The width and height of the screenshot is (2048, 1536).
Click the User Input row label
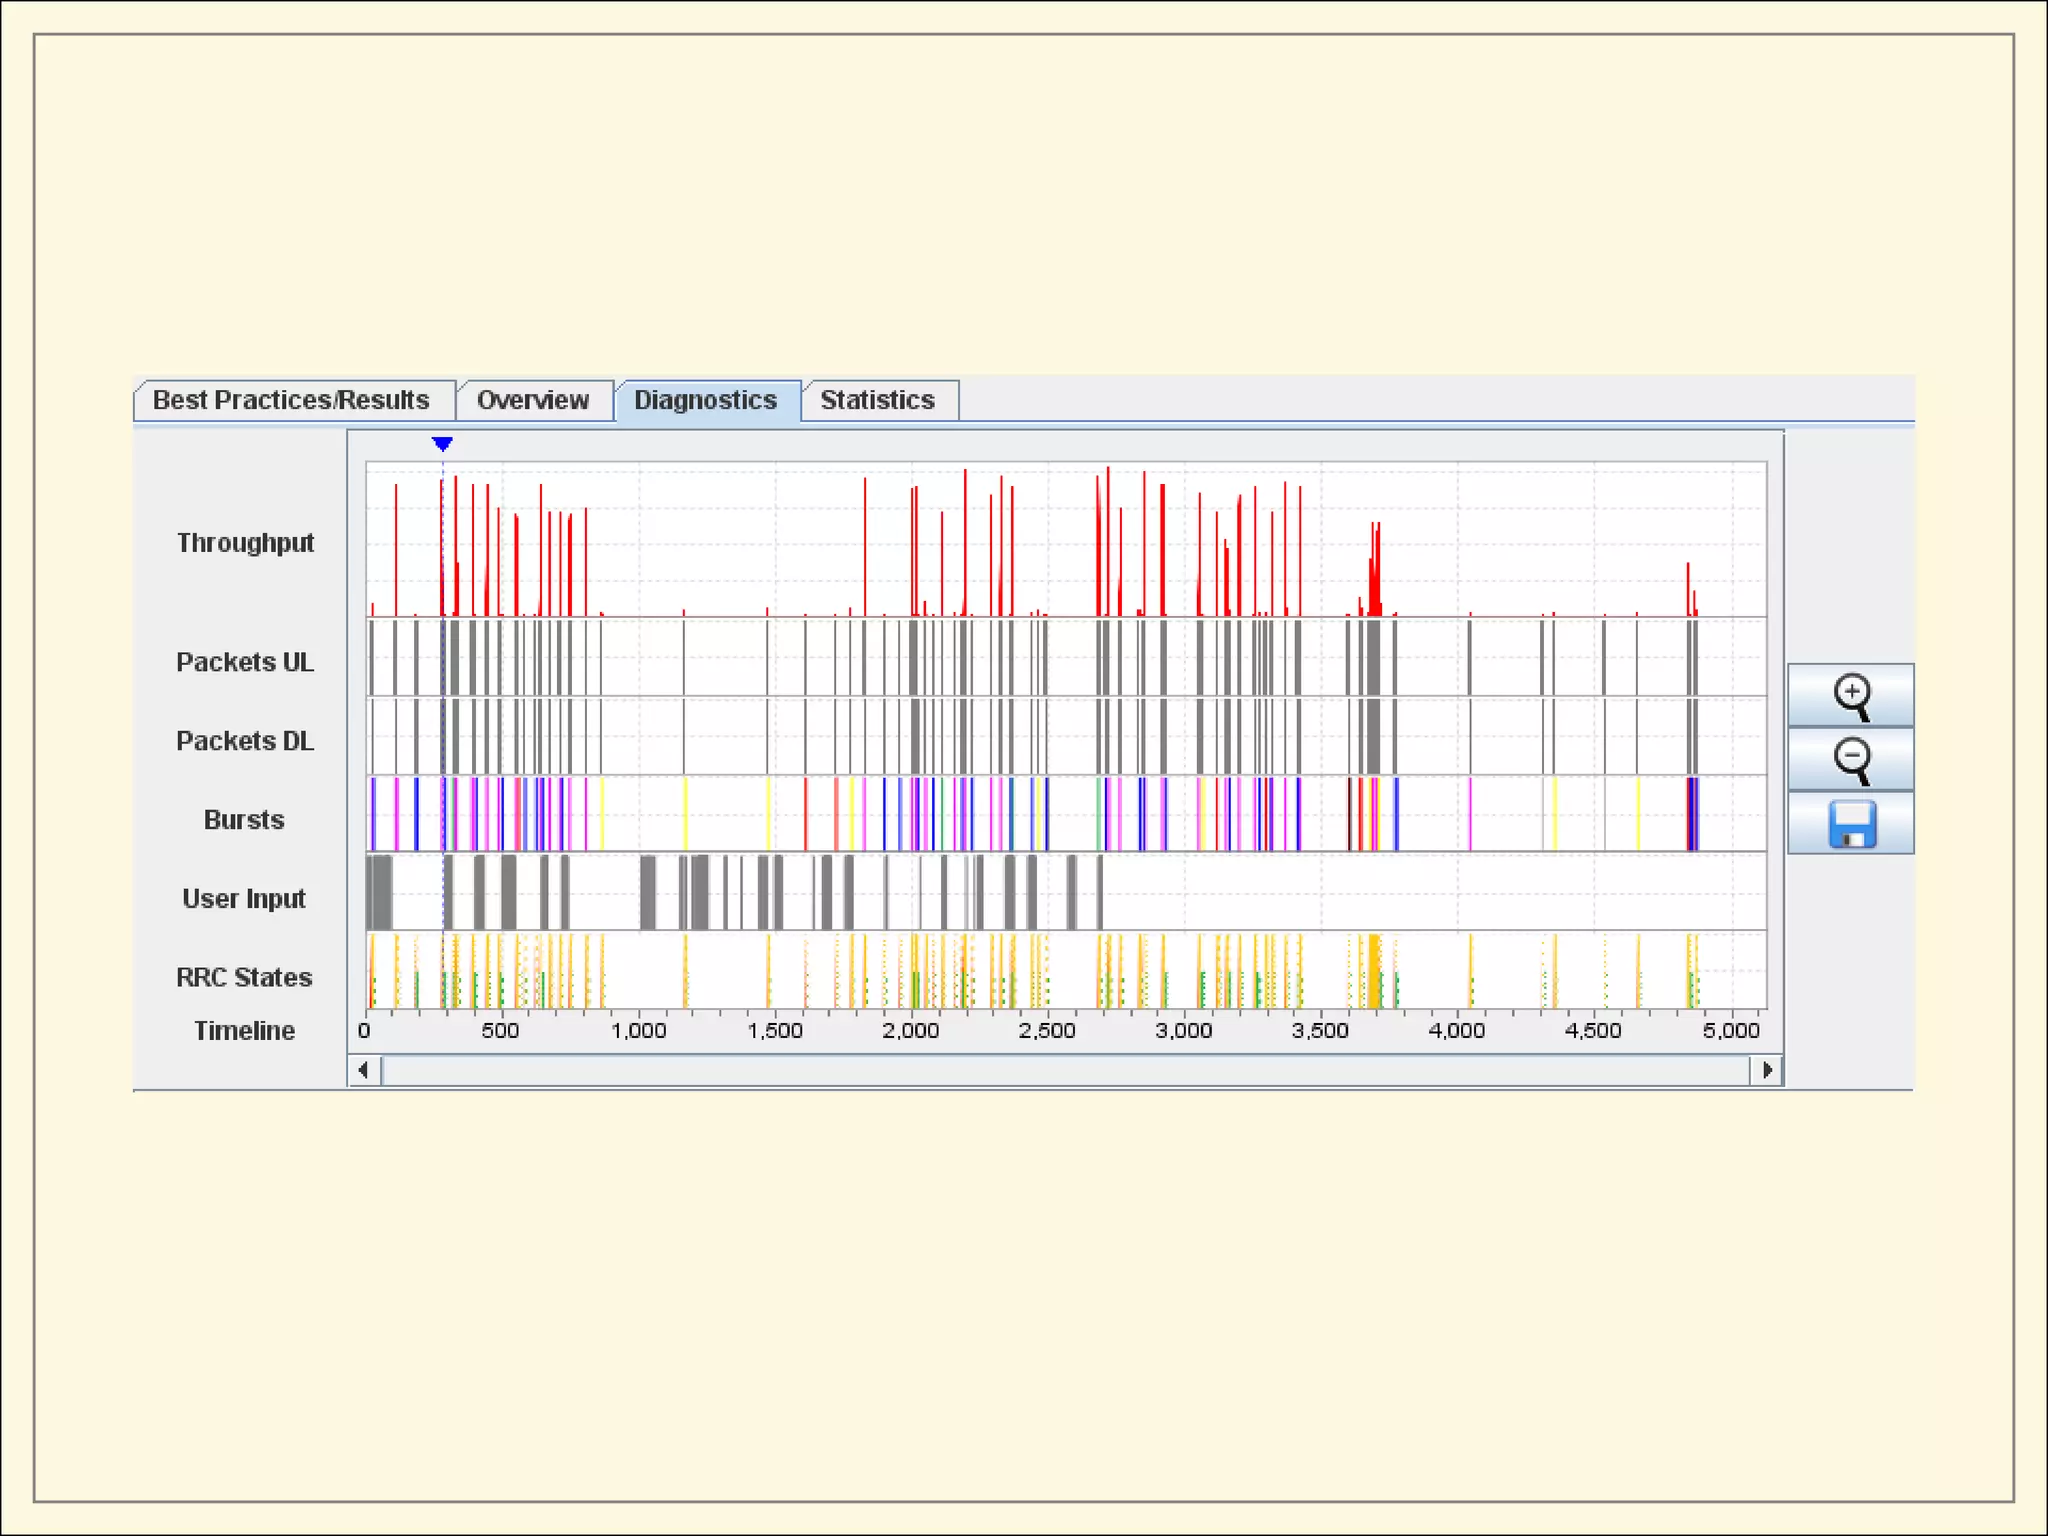[244, 899]
